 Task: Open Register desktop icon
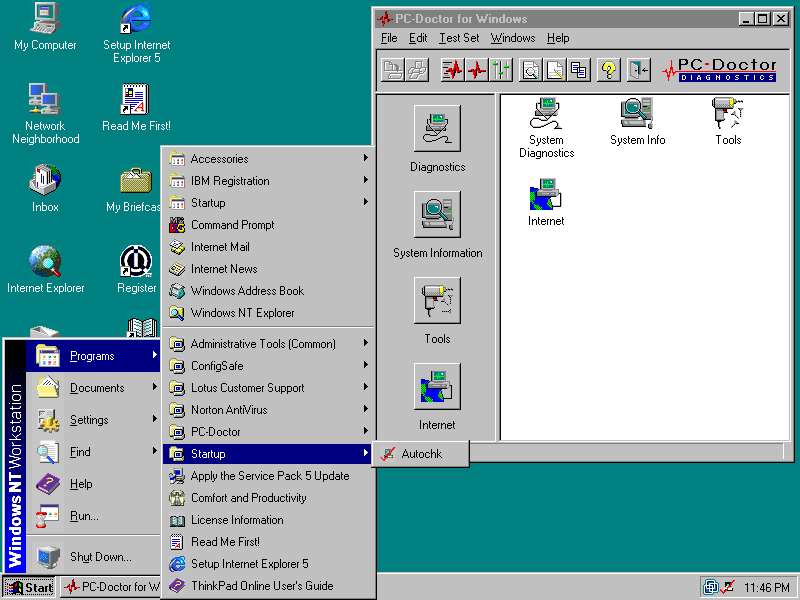pos(136,269)
